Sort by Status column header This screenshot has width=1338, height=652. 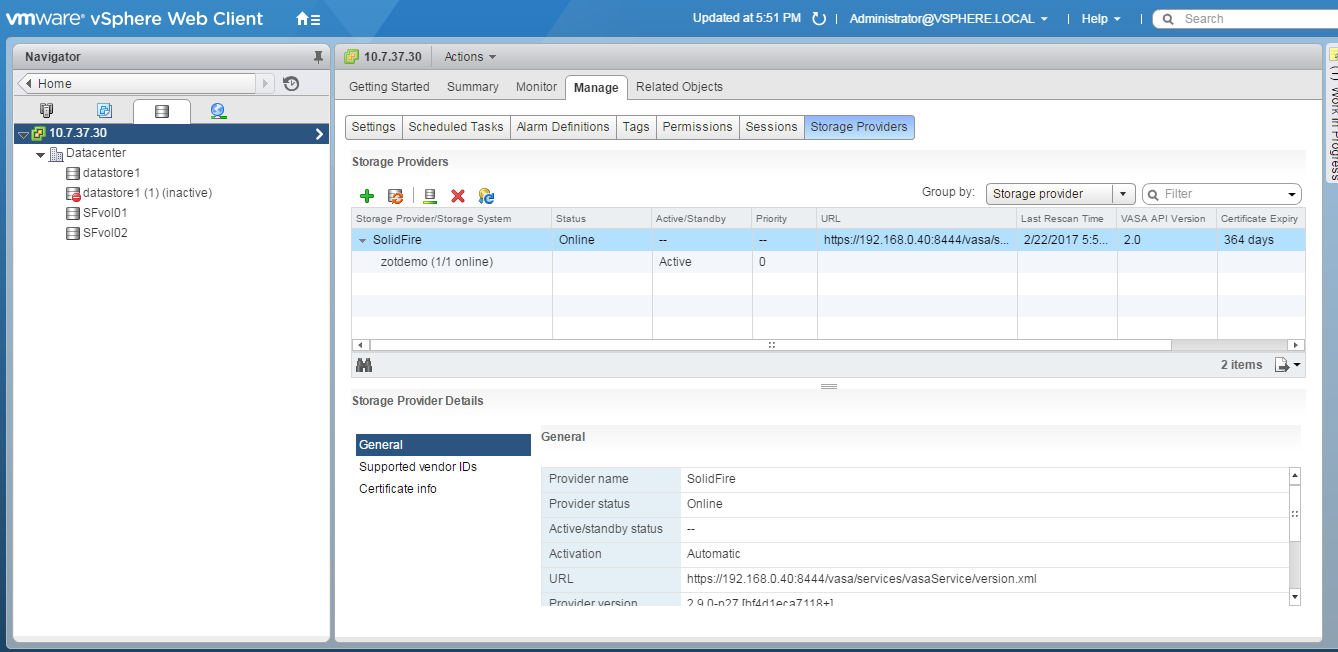click(x=601, y=218)
